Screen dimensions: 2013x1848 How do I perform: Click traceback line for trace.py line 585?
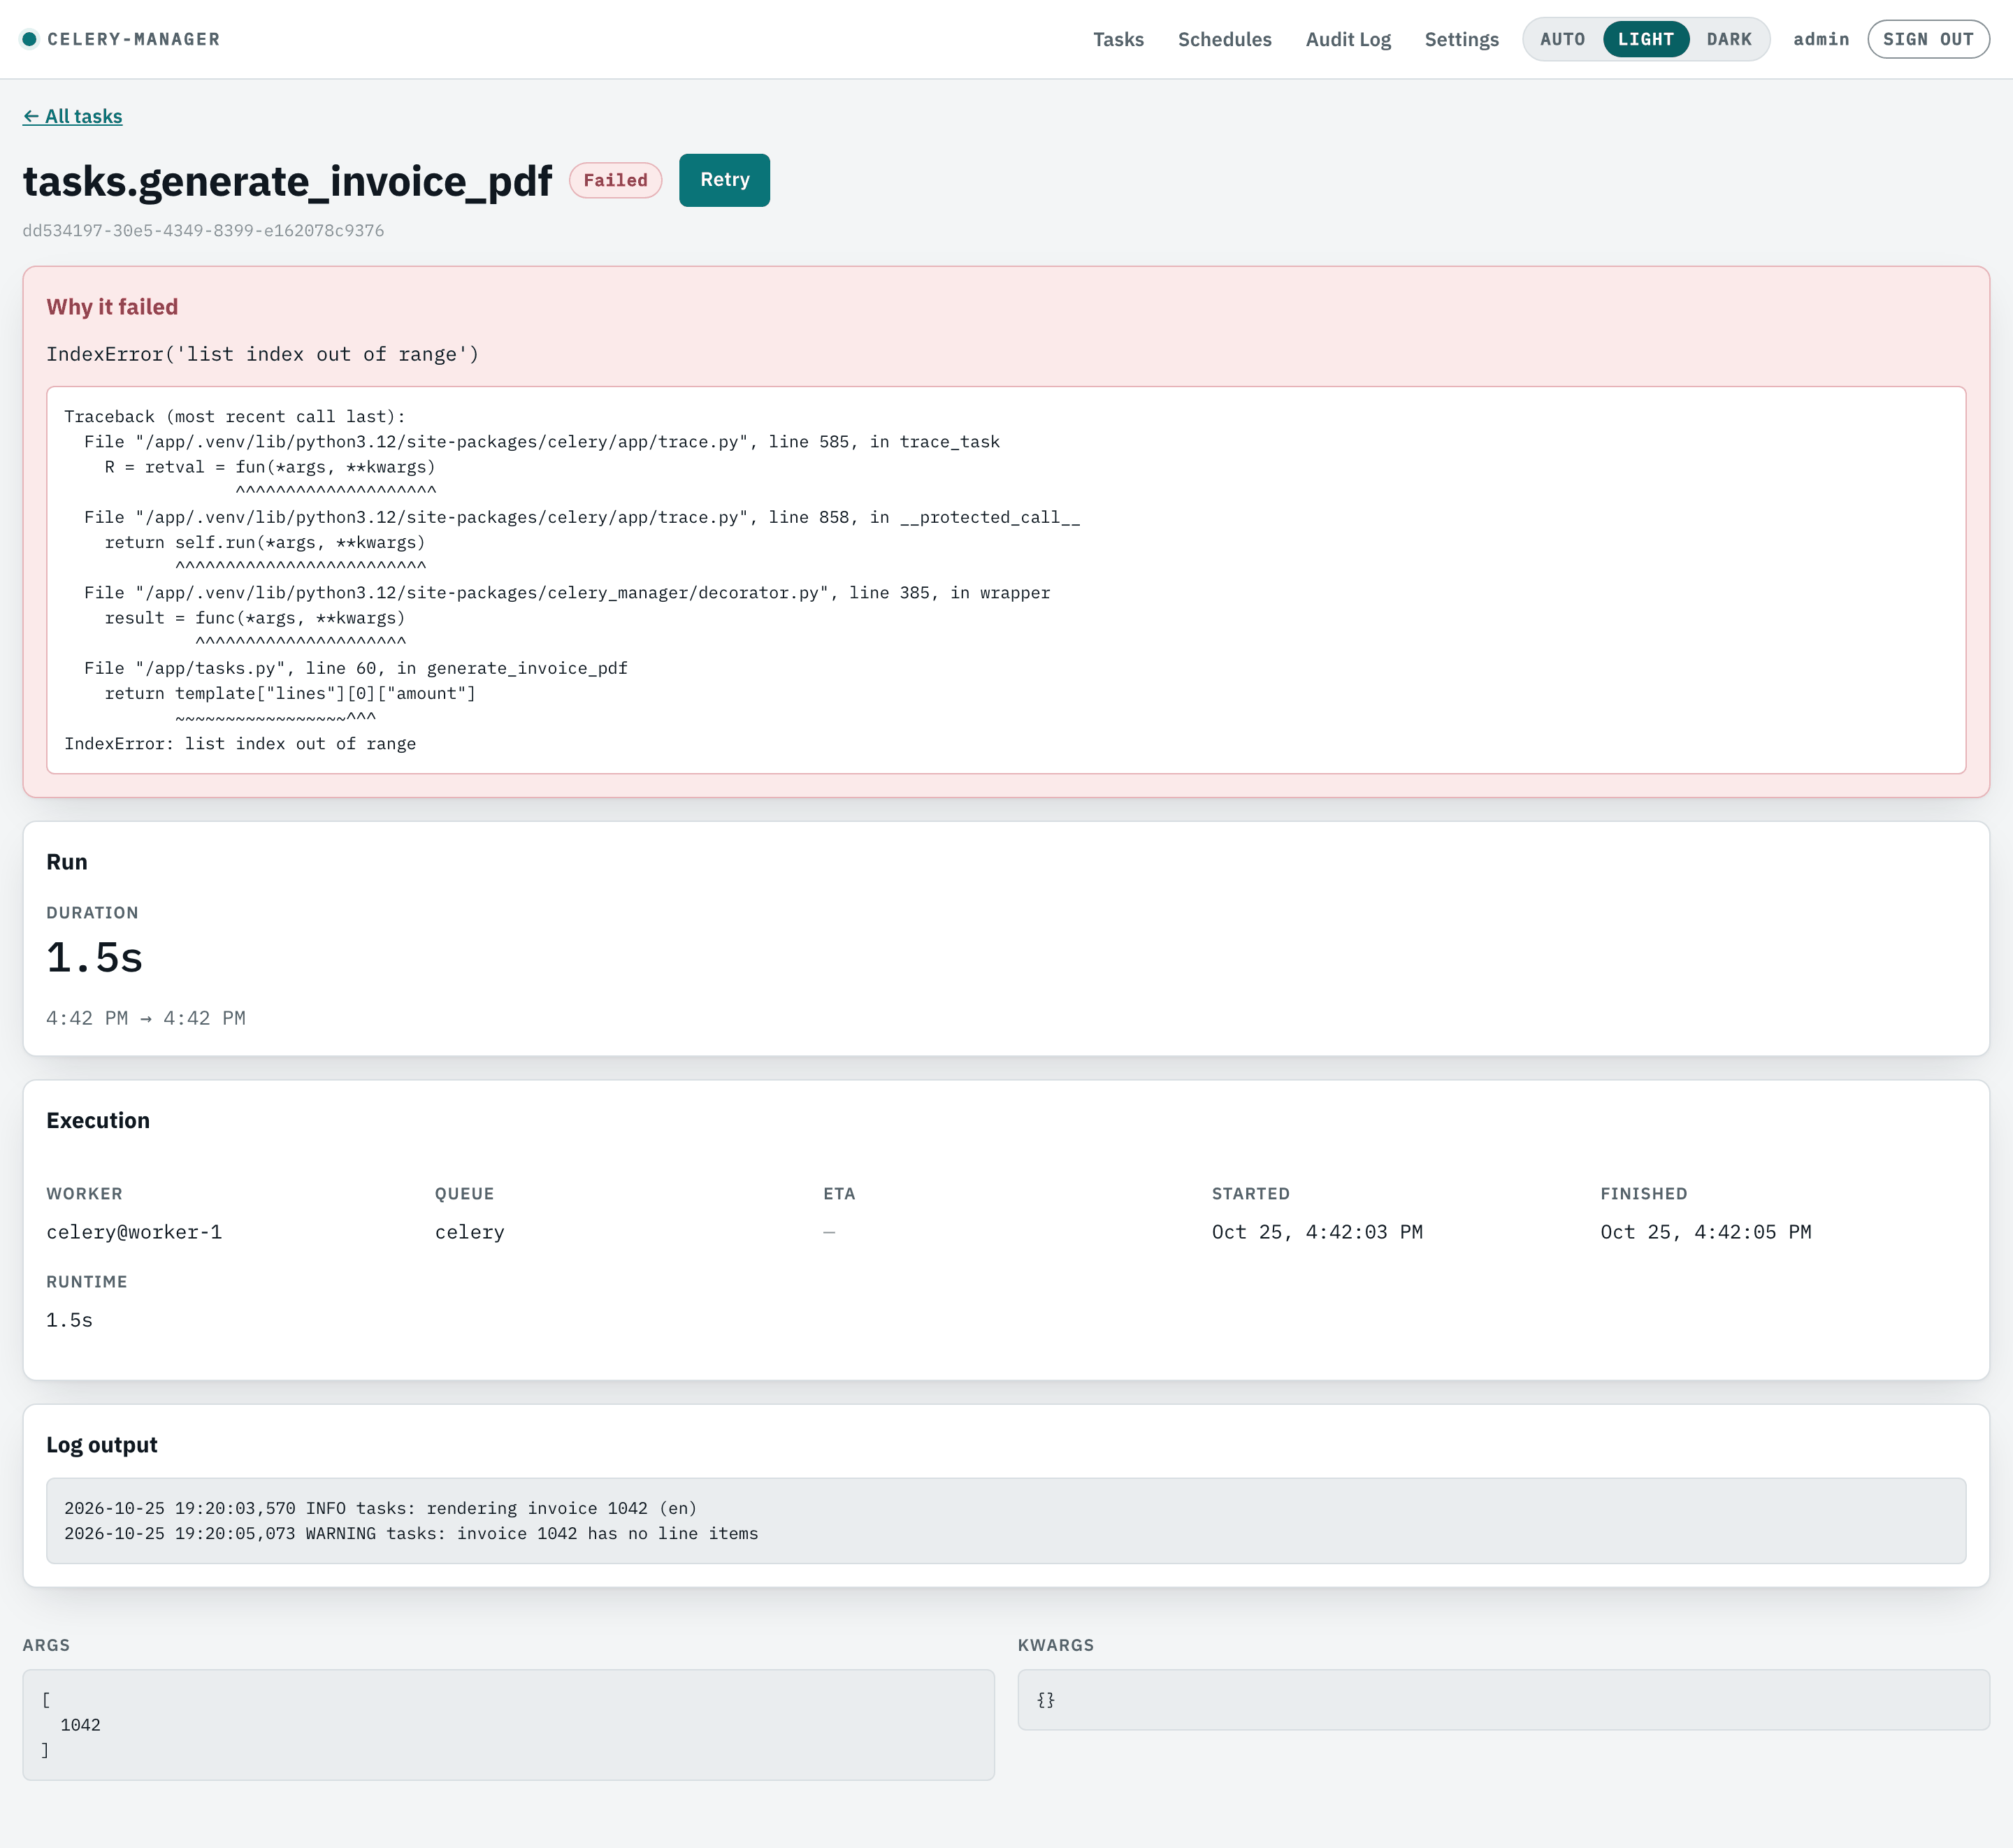[542, 442]
